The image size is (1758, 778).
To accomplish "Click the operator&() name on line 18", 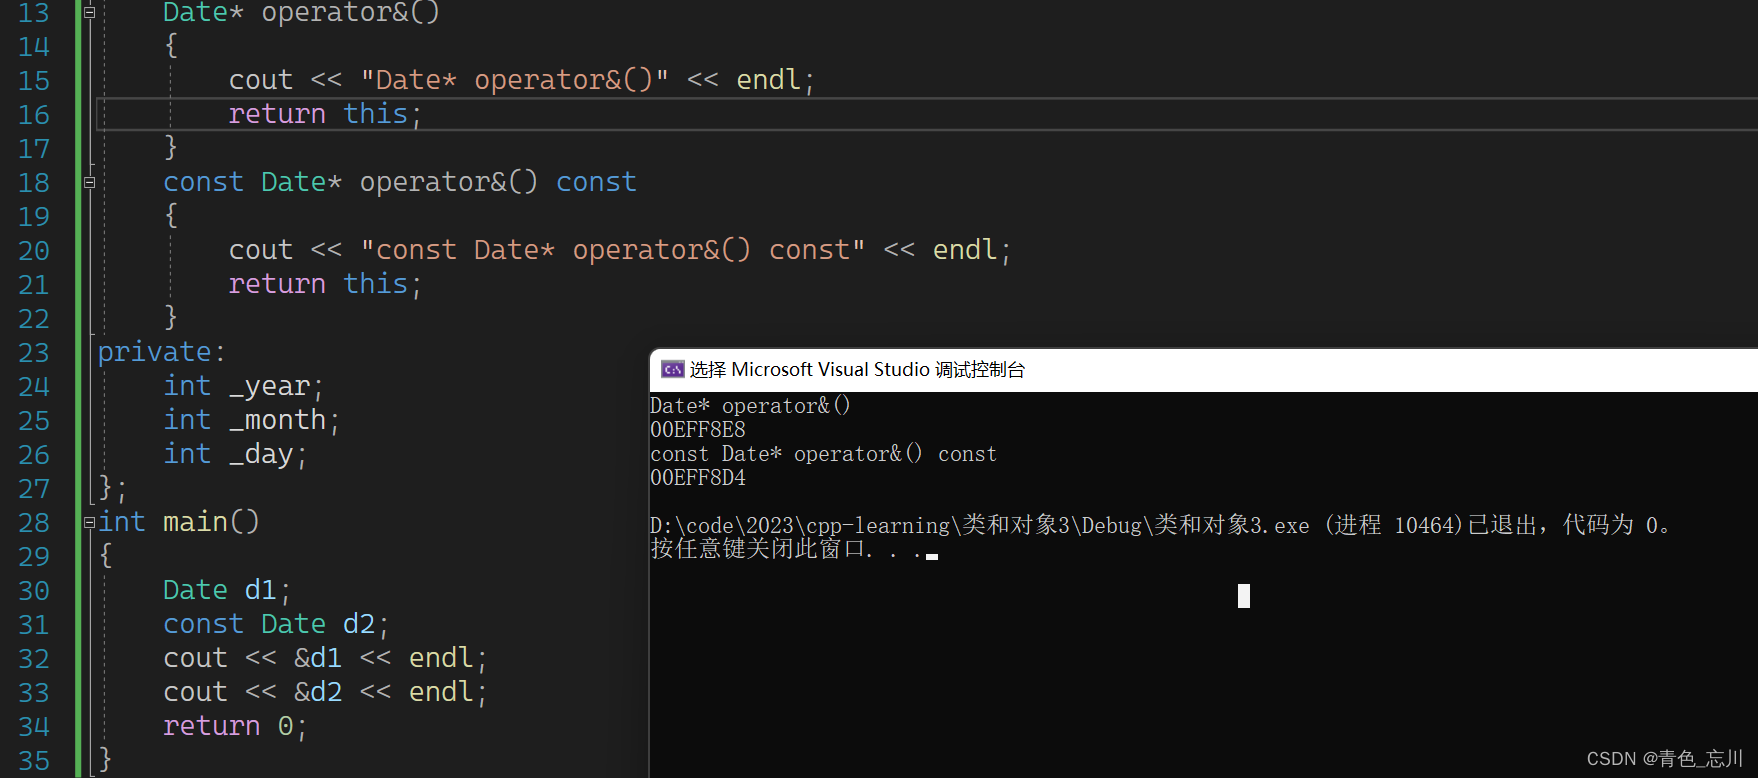I will pos(449,182).
